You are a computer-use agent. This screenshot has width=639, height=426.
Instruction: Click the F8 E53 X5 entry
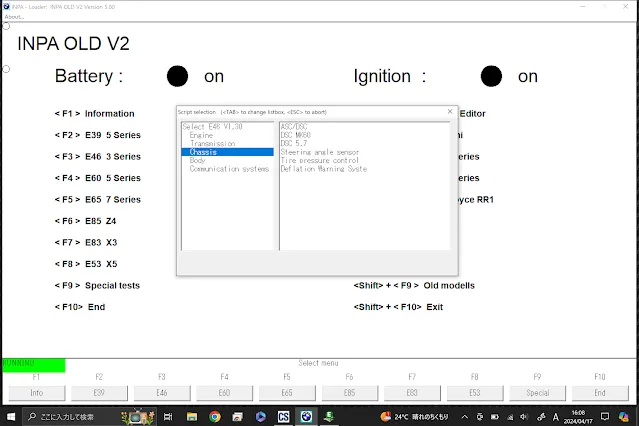tap(86, 264)
